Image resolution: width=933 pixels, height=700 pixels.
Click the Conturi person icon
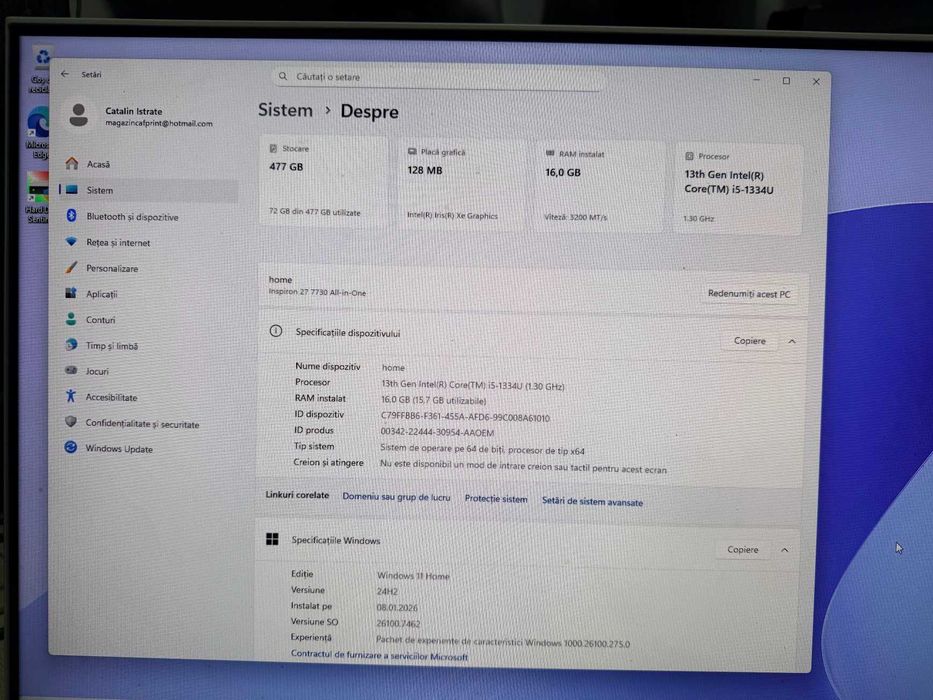click(71, 319)
